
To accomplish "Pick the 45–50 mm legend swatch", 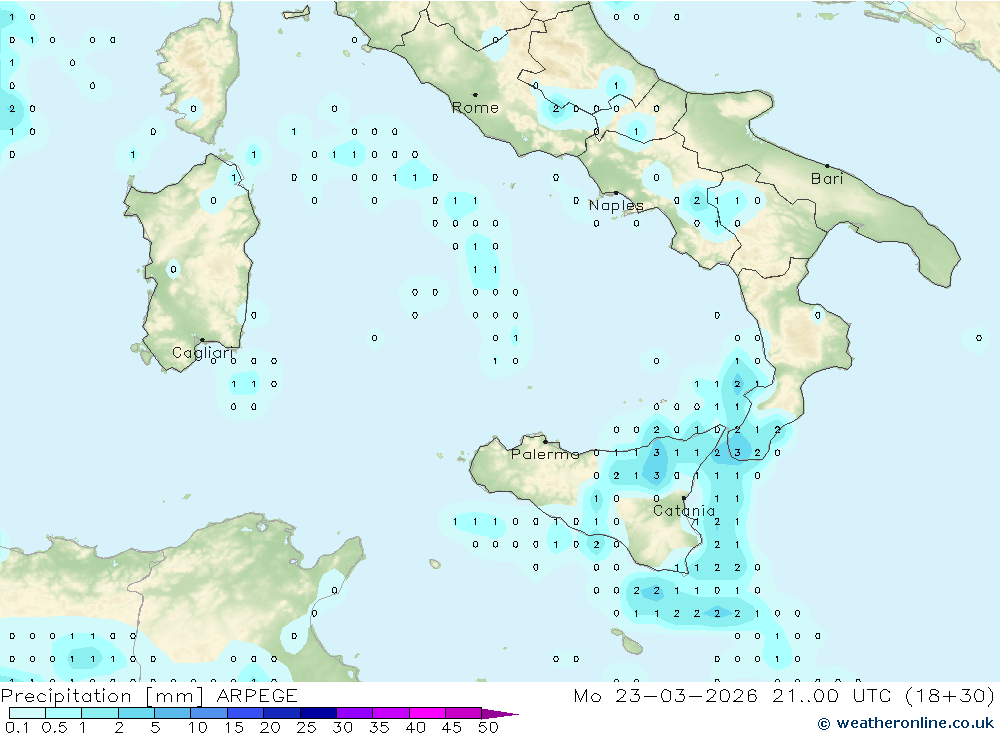I will coord(463,713).
